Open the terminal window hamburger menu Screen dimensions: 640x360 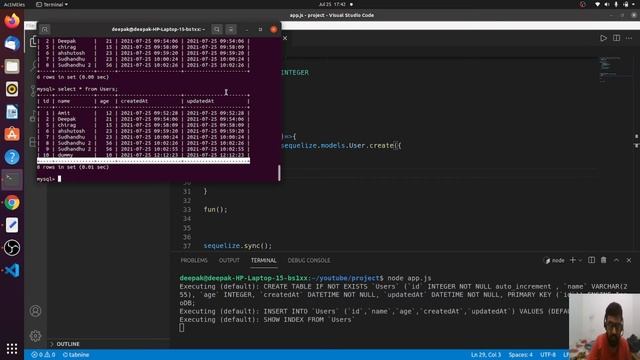coord(231,29)
